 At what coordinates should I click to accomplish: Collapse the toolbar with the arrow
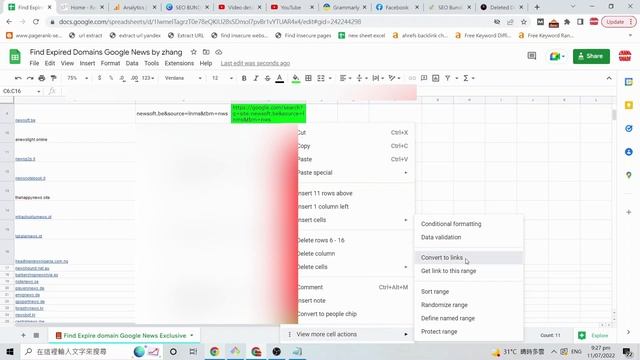(609, 78)
